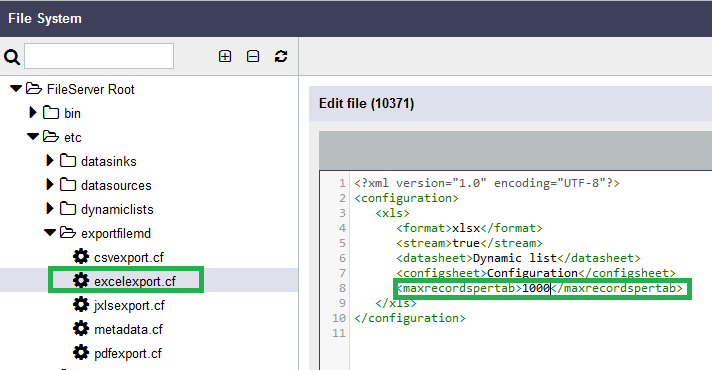Screen dimensions: 712x370
Task: Select the FileServer Root folder icon
Action: pos(34,89)
